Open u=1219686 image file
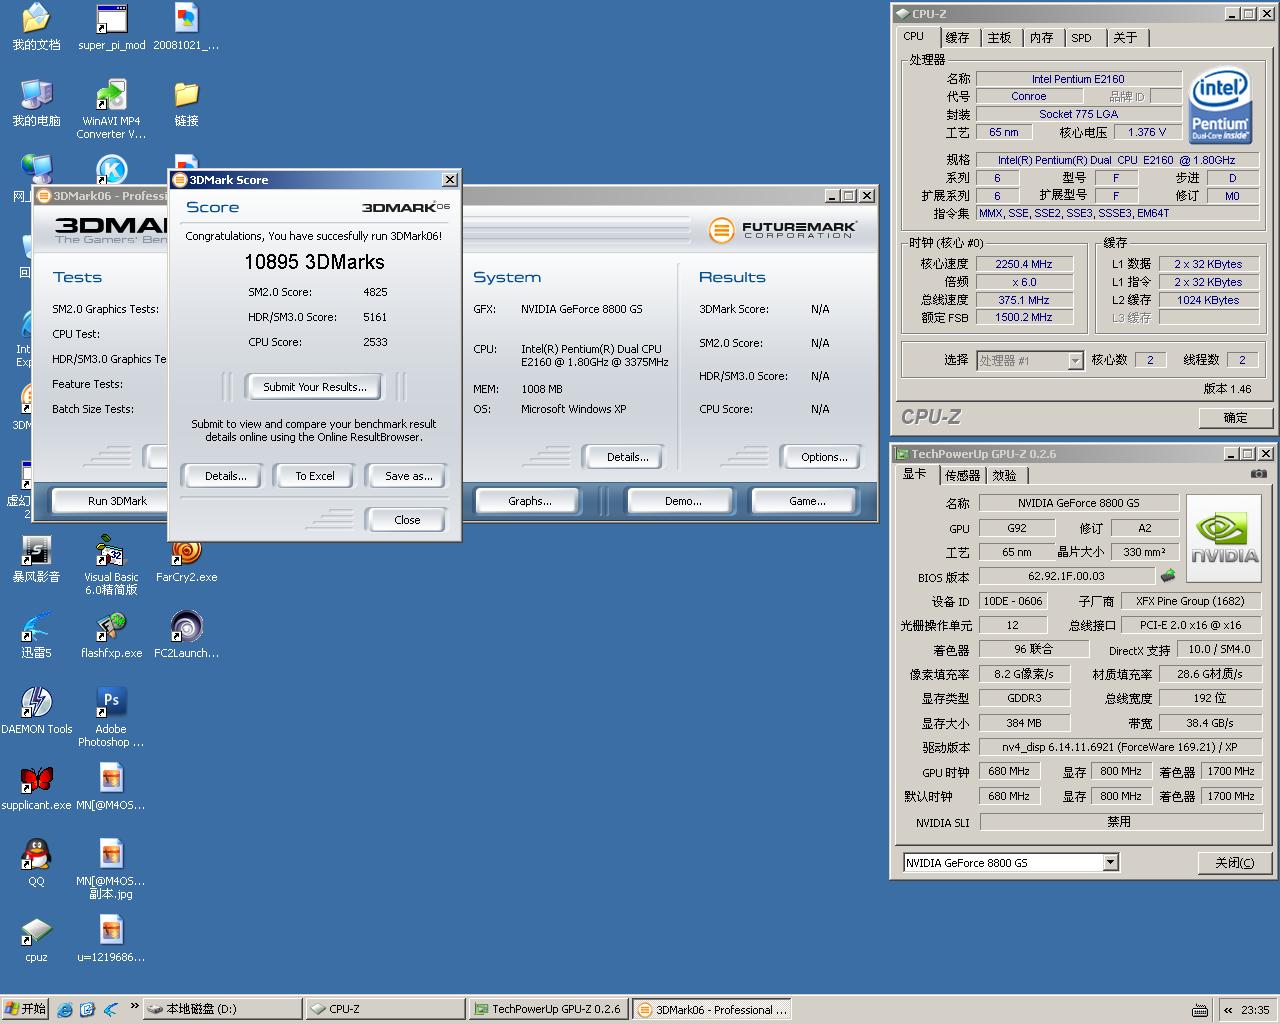This screenshot has width=1280, height=1024. [x=112, y=939]
